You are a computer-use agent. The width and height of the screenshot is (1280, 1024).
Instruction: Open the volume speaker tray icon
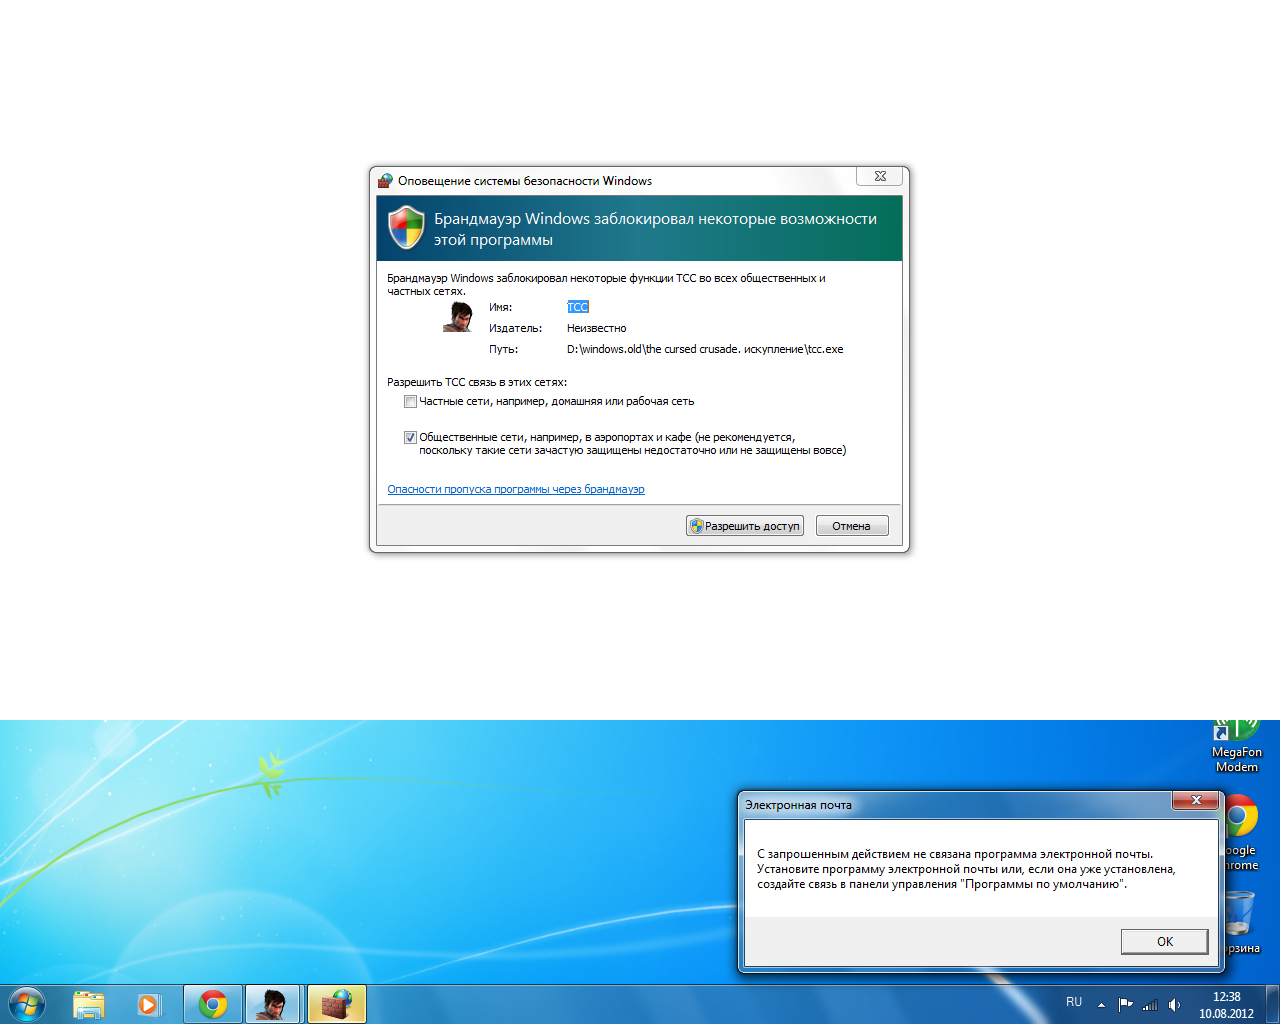(1174, 1004)
